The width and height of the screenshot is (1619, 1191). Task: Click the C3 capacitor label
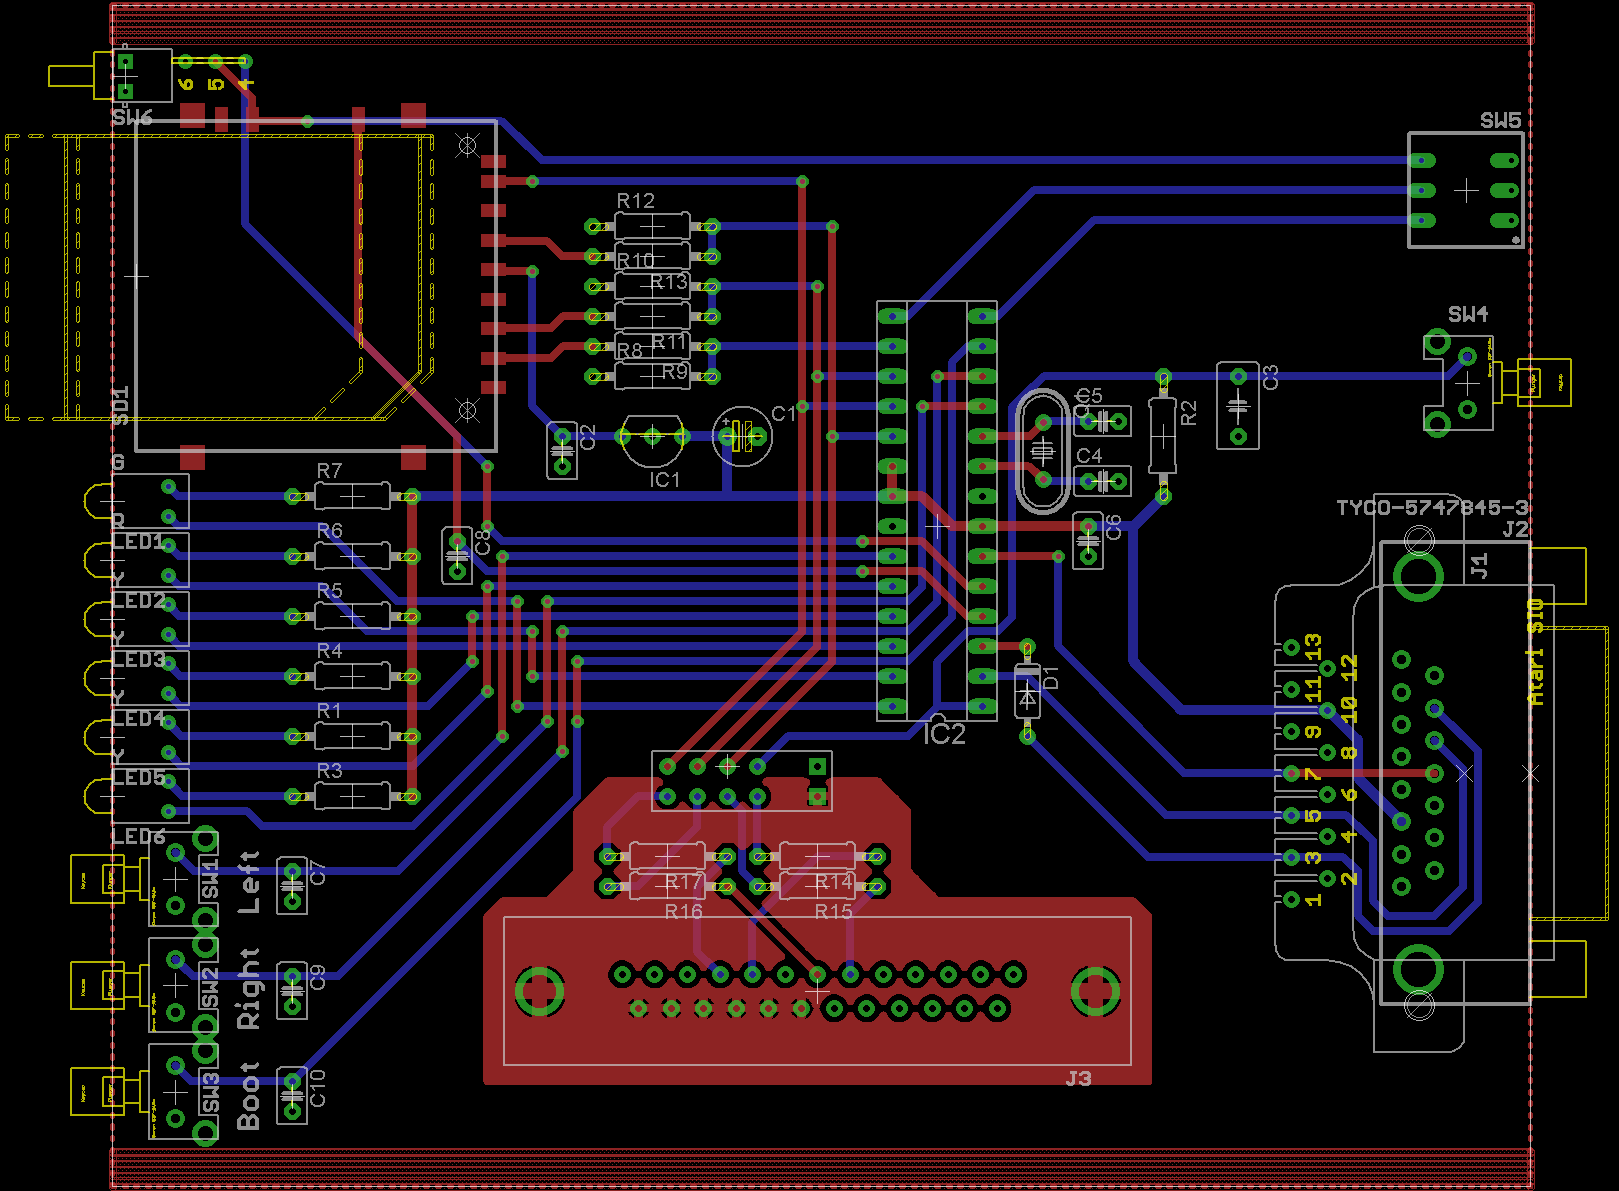pyautogui.click(x=1271, y=377)
